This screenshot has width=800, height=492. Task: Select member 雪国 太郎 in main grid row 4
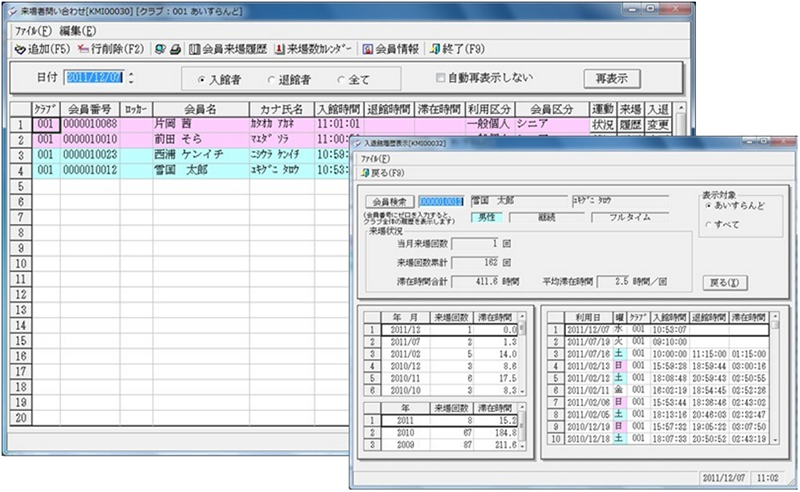click(x=201, y=170)
